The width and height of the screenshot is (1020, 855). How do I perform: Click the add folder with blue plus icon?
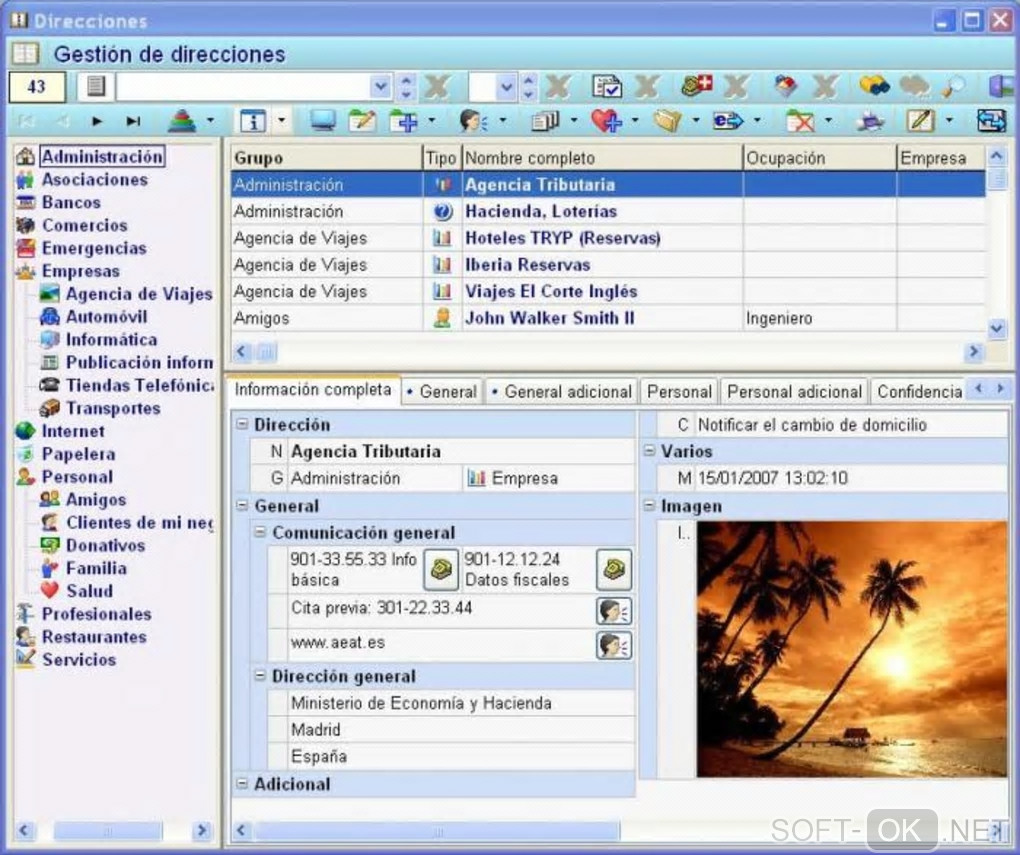pyautogui.click(x=403, y=121)
